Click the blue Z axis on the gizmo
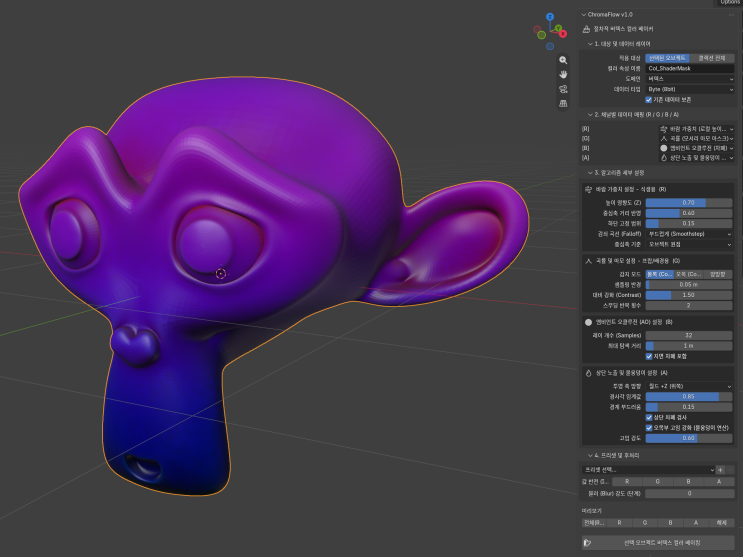Screen dimensions: 743x557 coord(550,17)
